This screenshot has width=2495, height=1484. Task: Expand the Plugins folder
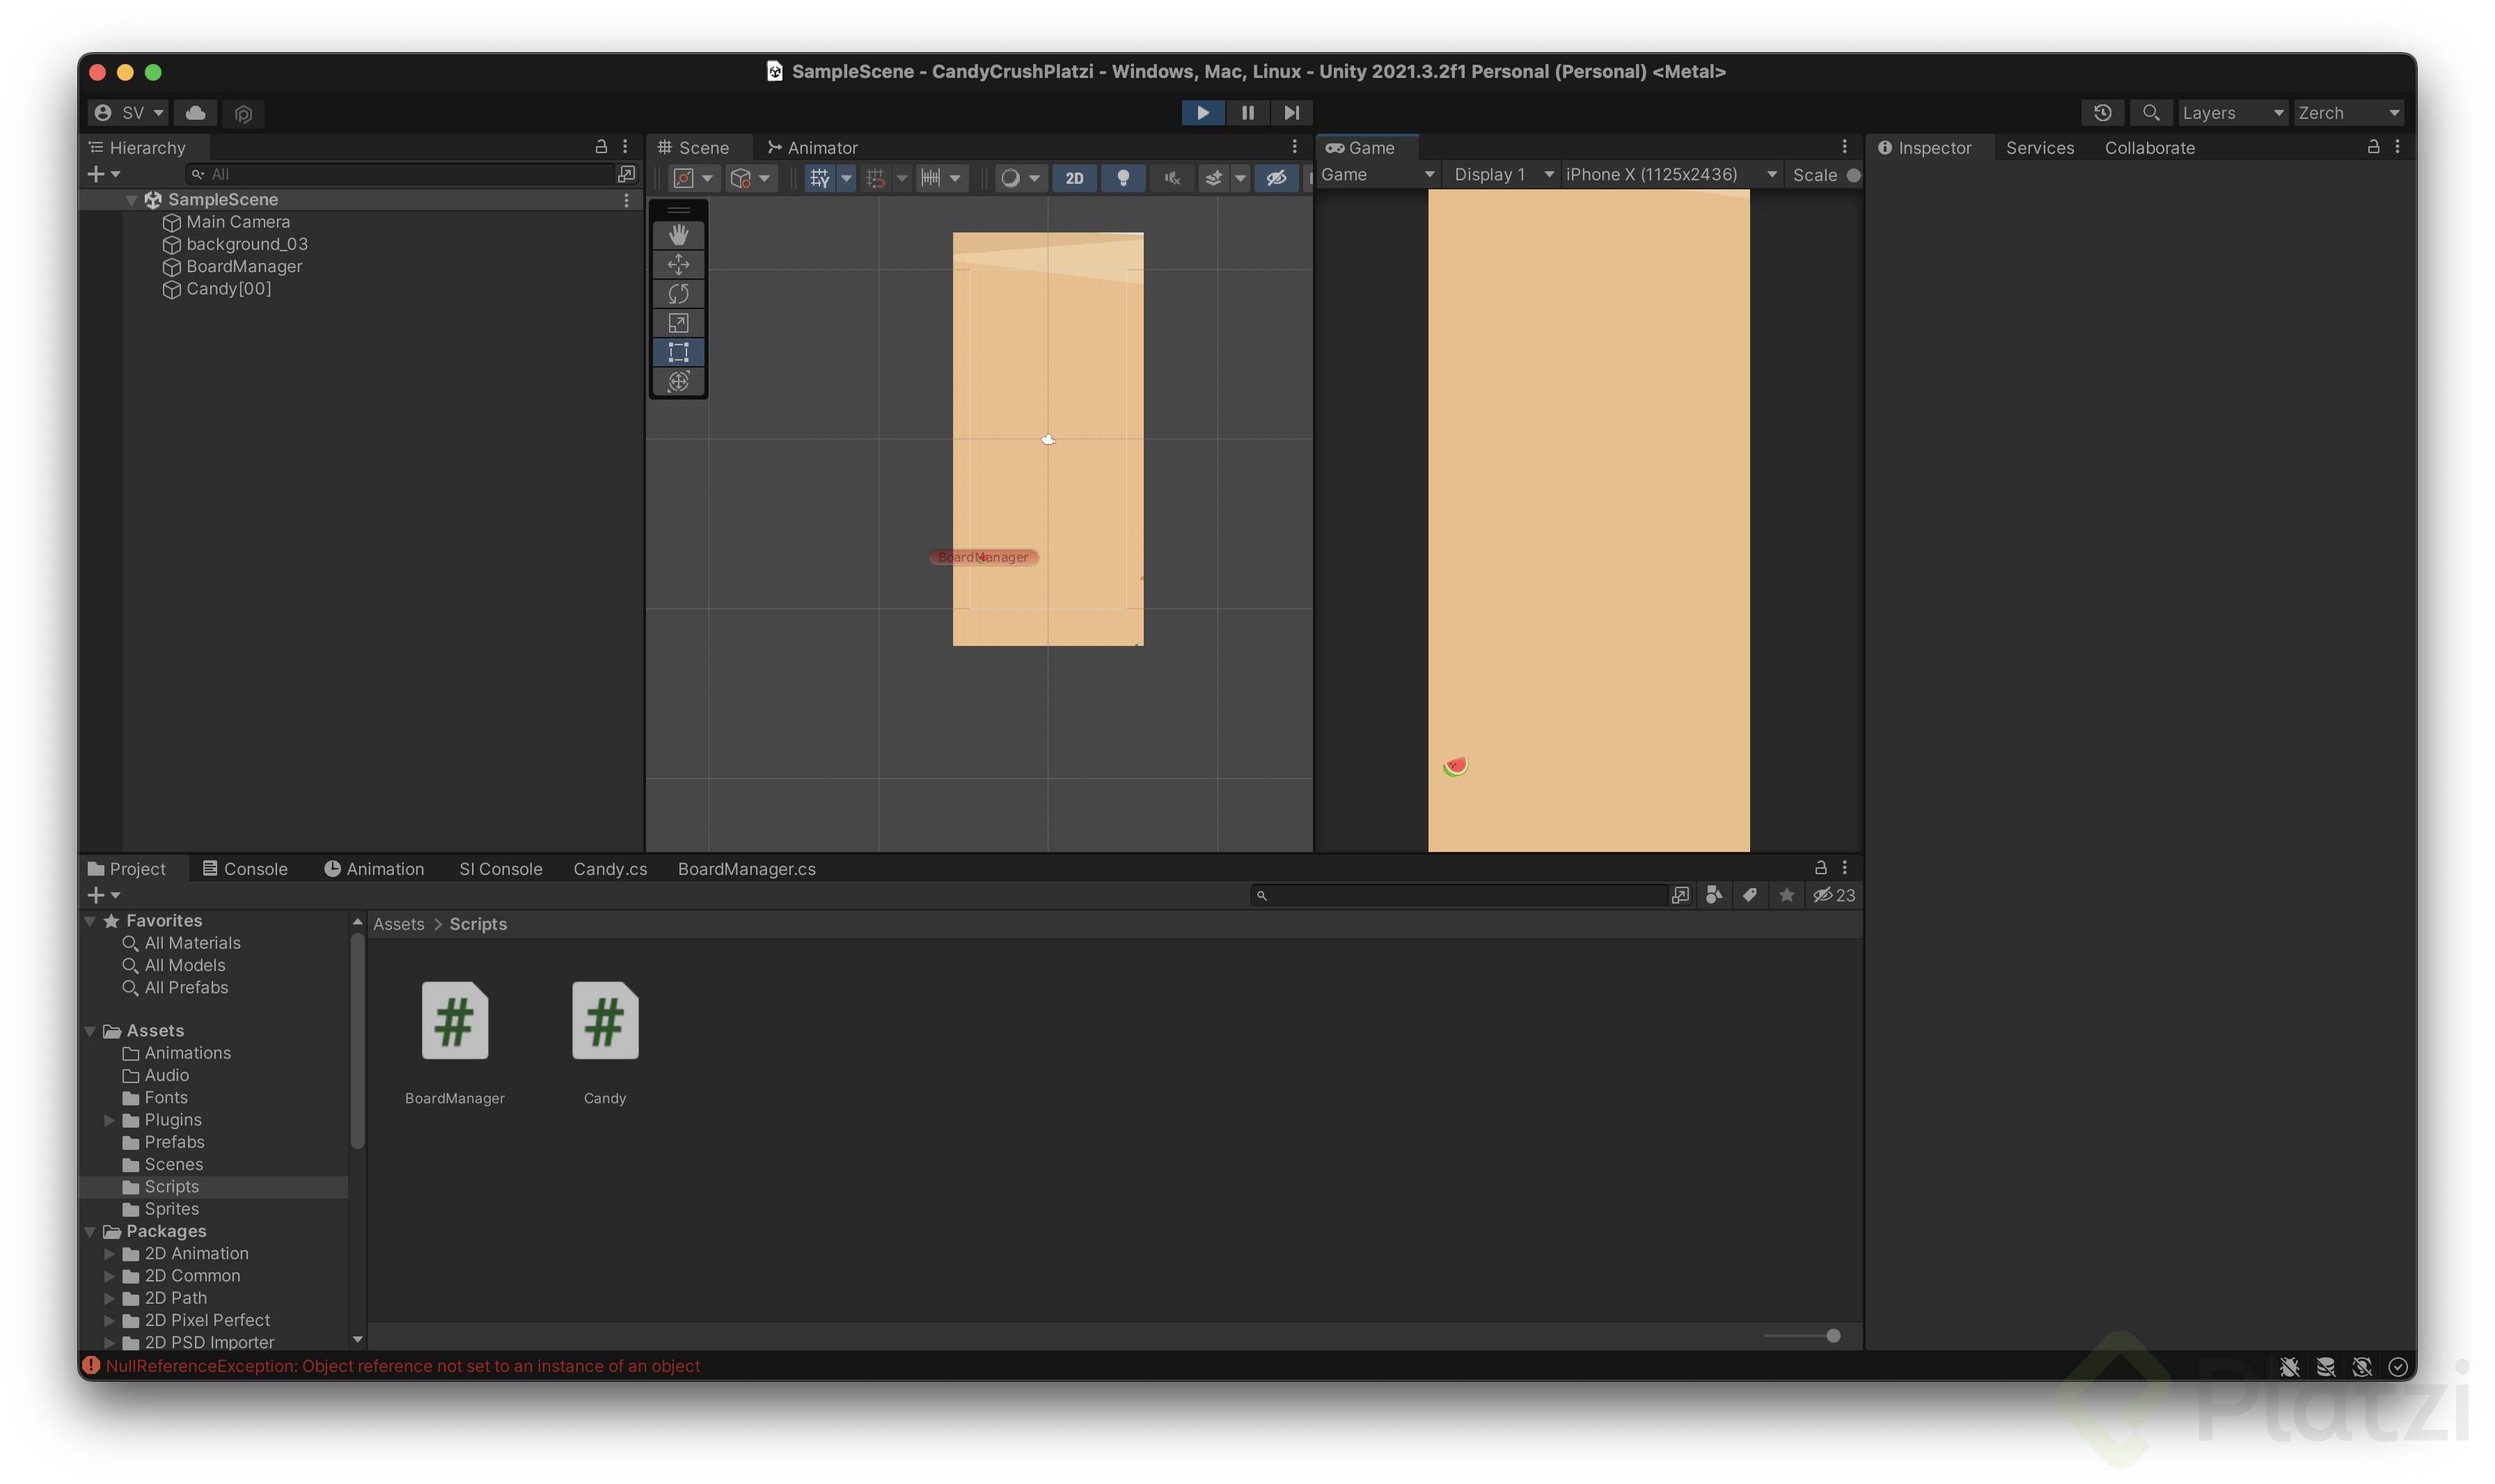(109, 1120)
